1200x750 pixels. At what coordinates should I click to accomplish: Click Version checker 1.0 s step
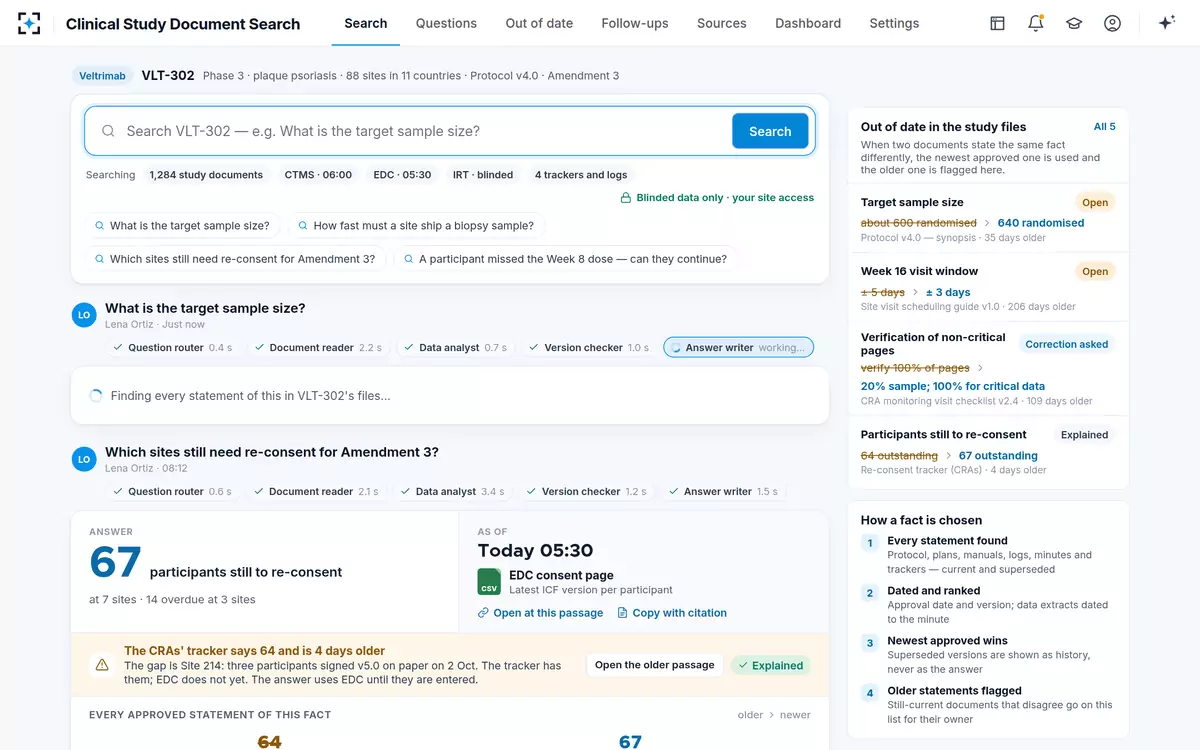[x=588, y=348]
